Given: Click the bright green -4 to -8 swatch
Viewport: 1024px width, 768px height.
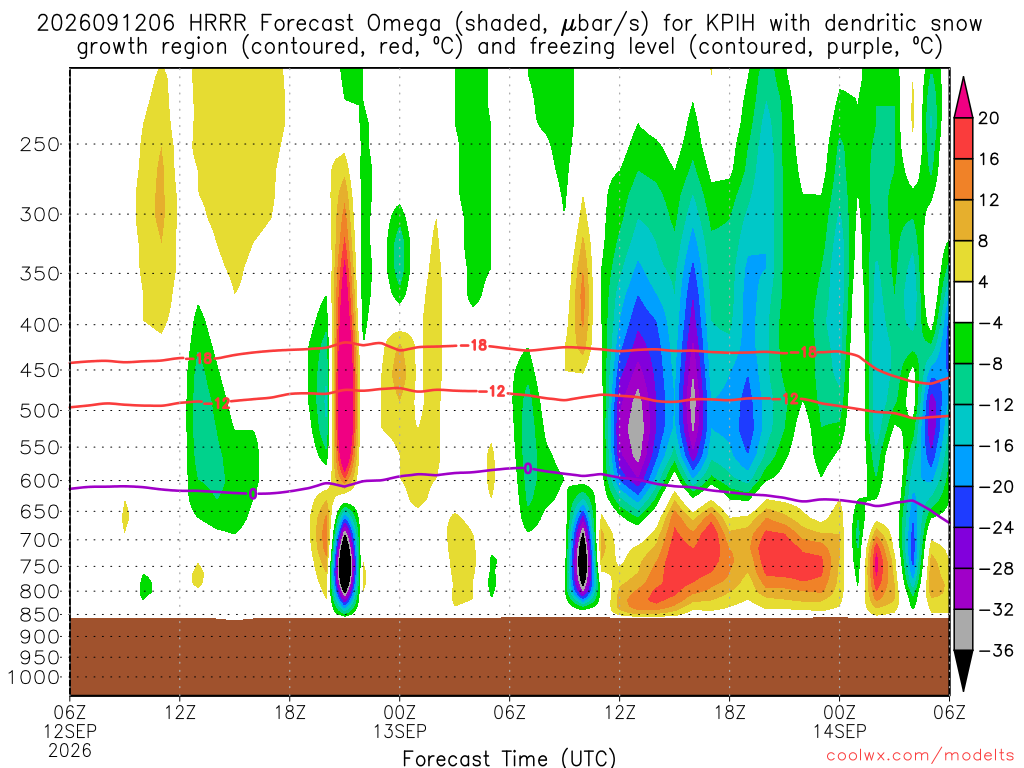Looking at the screenshot, I should 963,343.
